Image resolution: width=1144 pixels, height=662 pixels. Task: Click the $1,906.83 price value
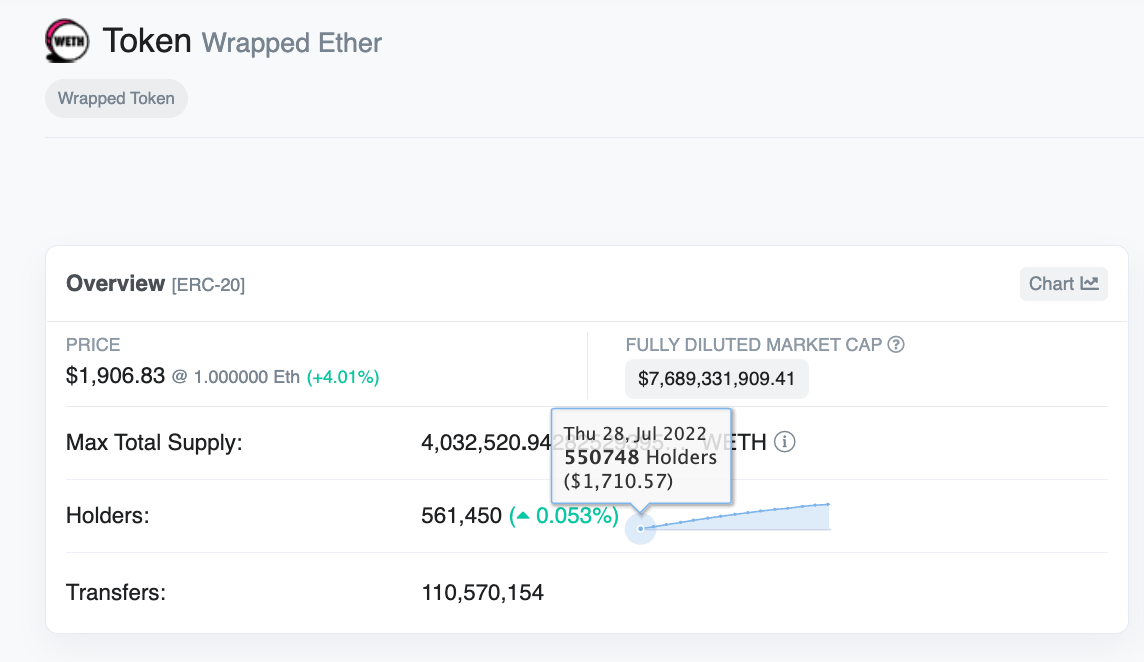[x=115, y=376]
